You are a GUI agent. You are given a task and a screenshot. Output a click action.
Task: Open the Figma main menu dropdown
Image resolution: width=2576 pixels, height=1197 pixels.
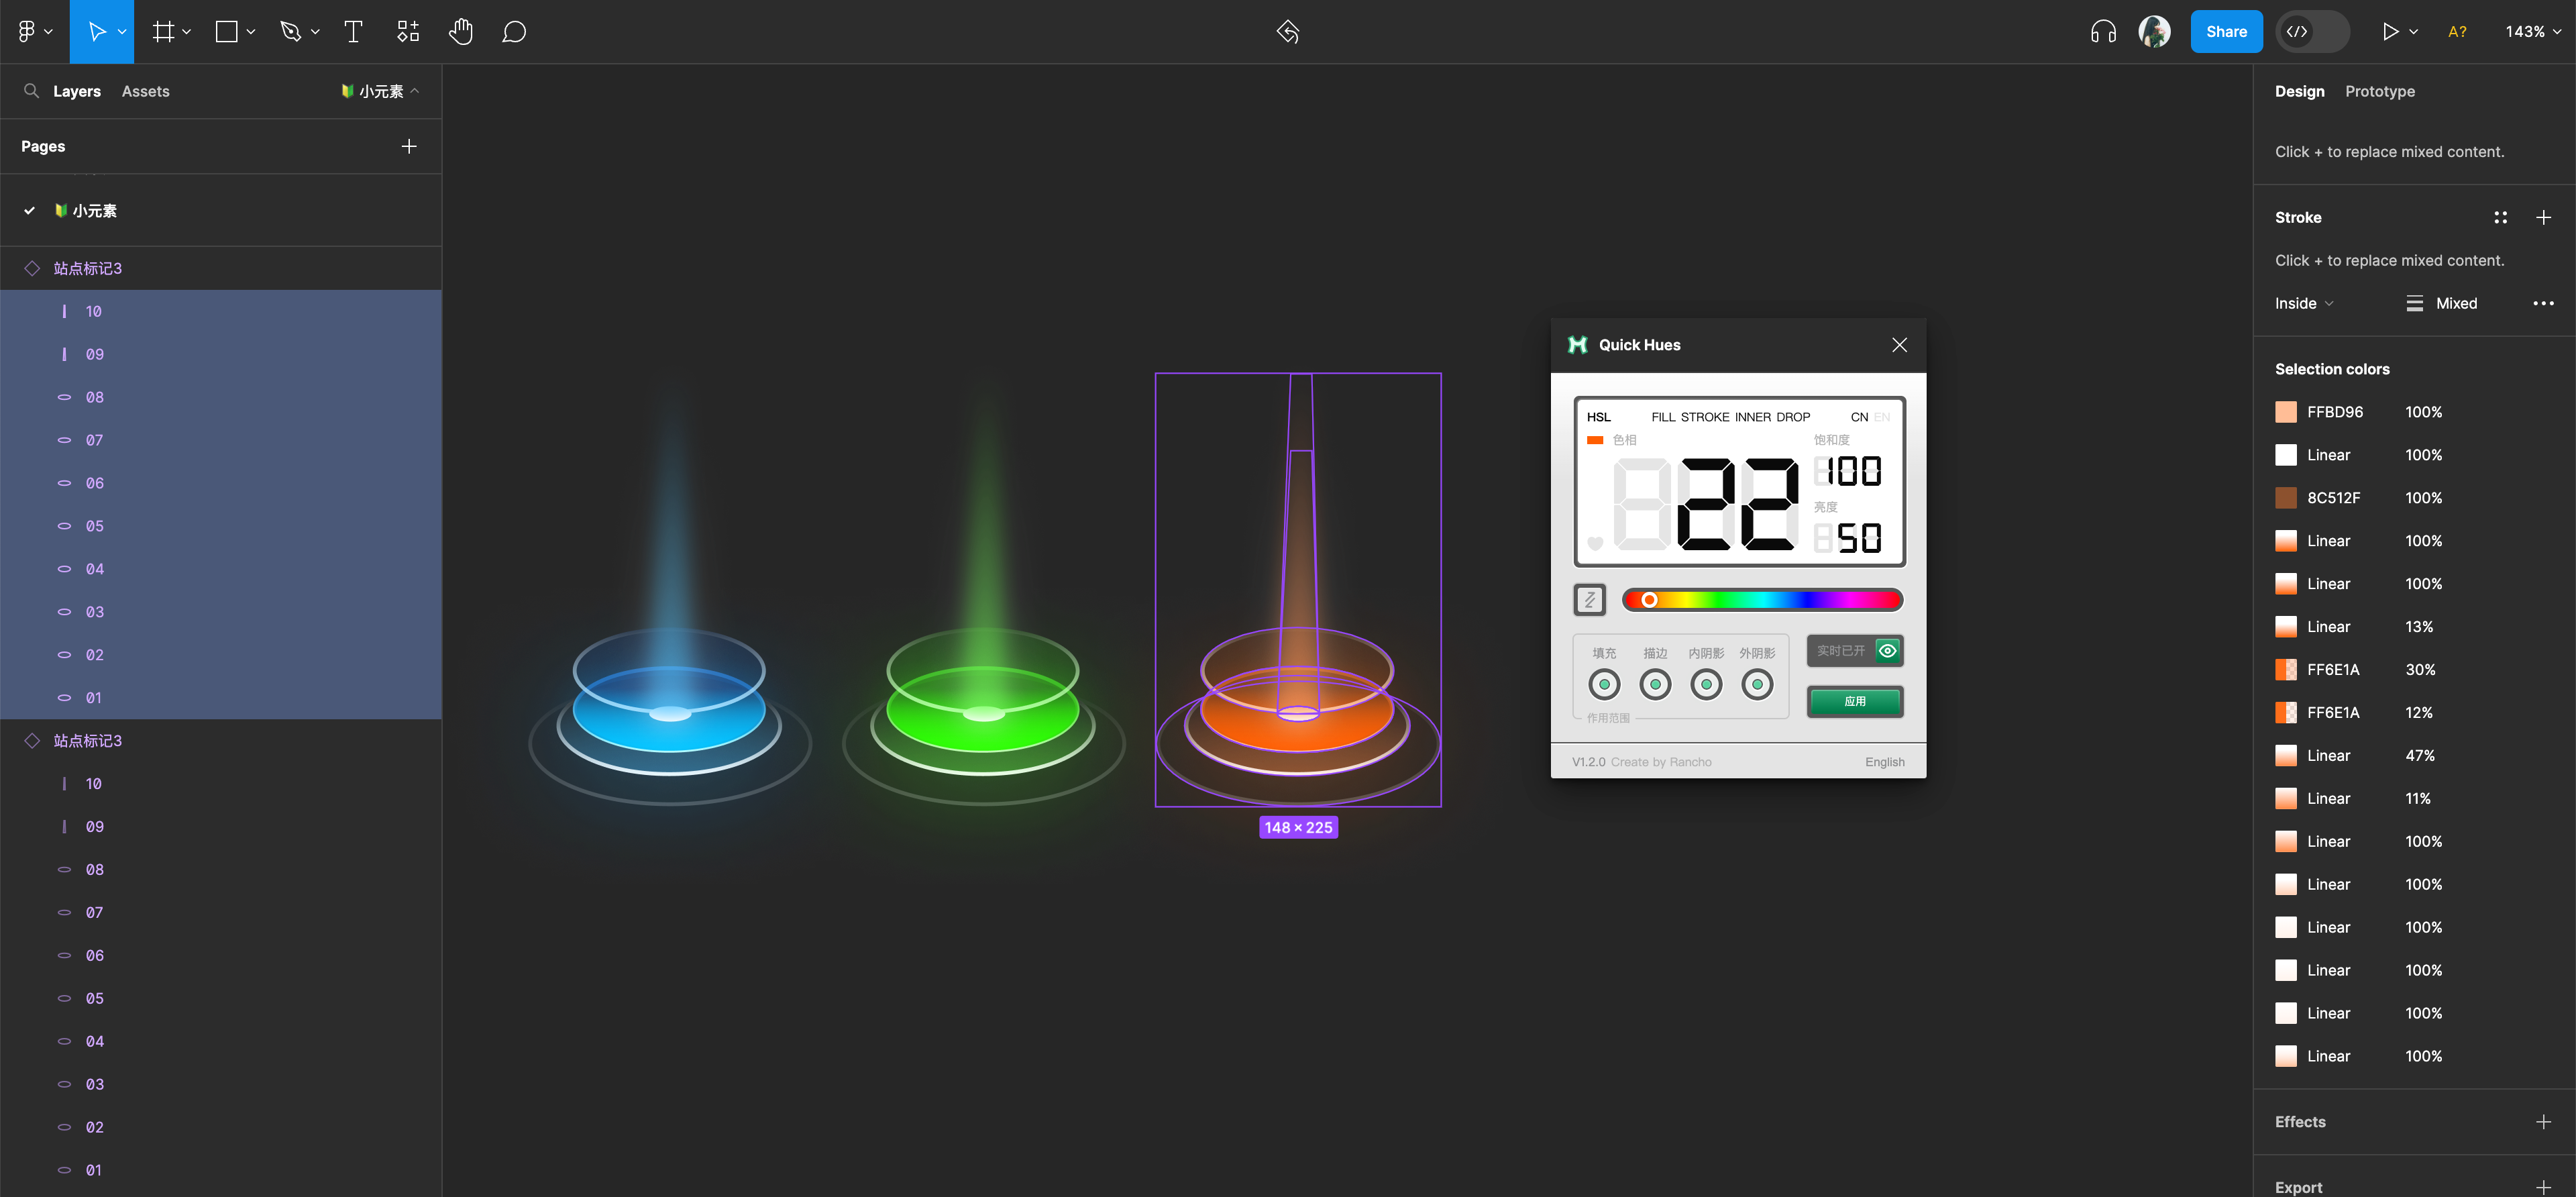tap(34, 32)
